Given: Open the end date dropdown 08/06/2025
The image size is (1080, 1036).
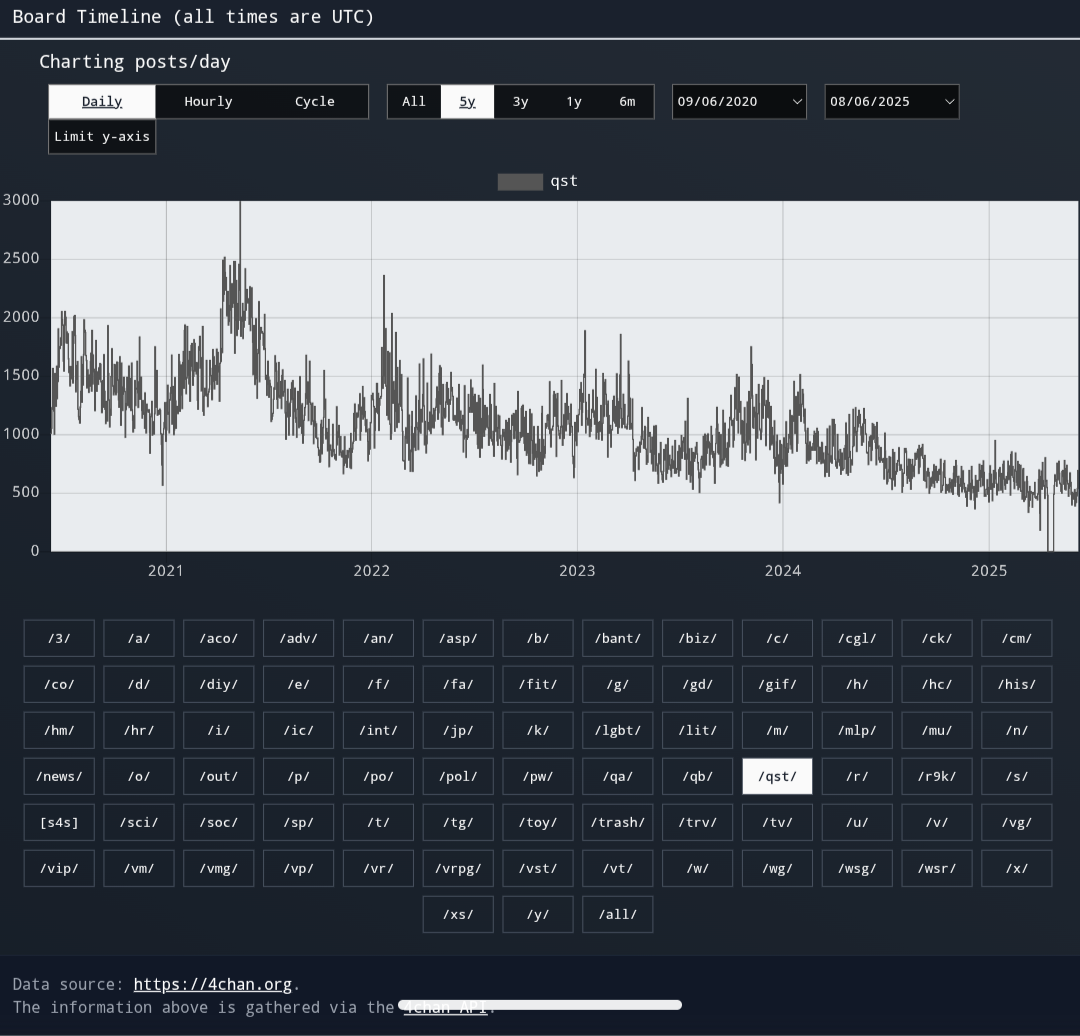Looking at the screenshot, I should click(892, 102).
